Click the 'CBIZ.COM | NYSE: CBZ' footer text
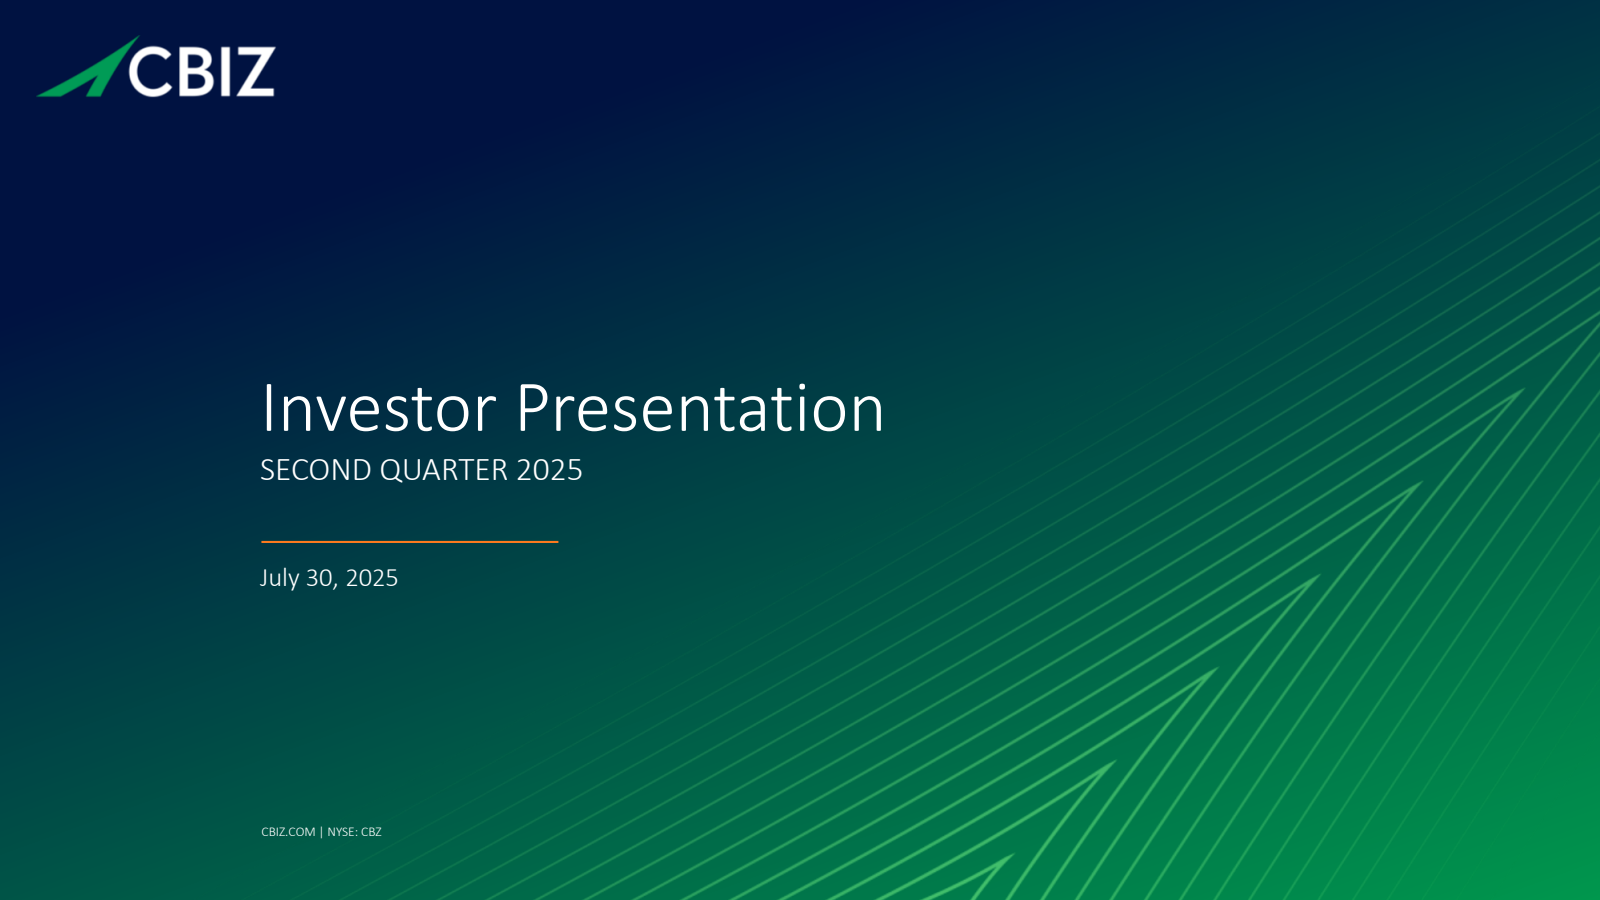 coord(321,832)
